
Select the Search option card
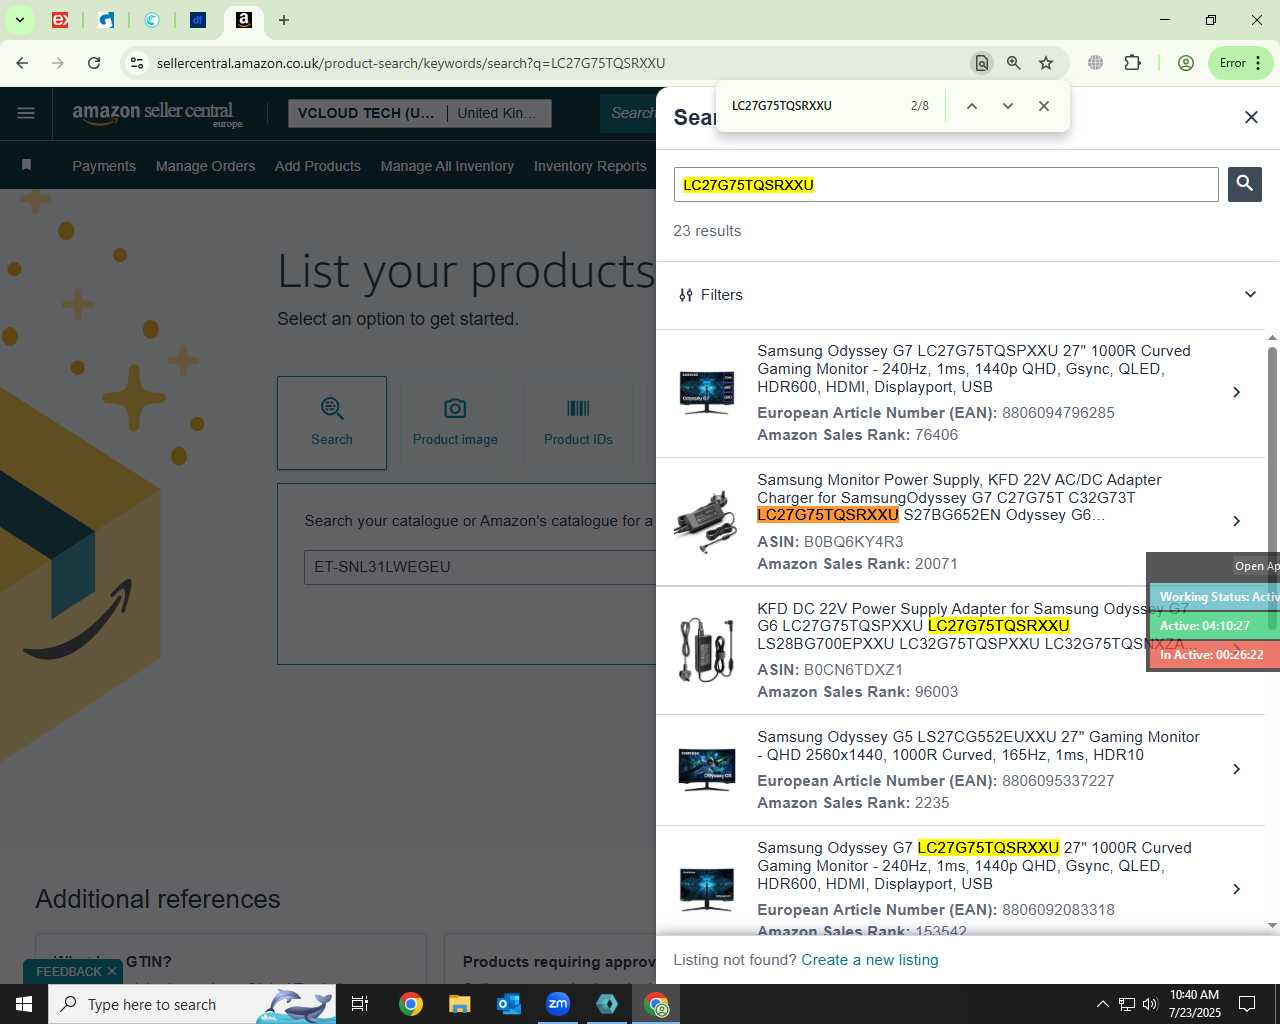point(332,423)
